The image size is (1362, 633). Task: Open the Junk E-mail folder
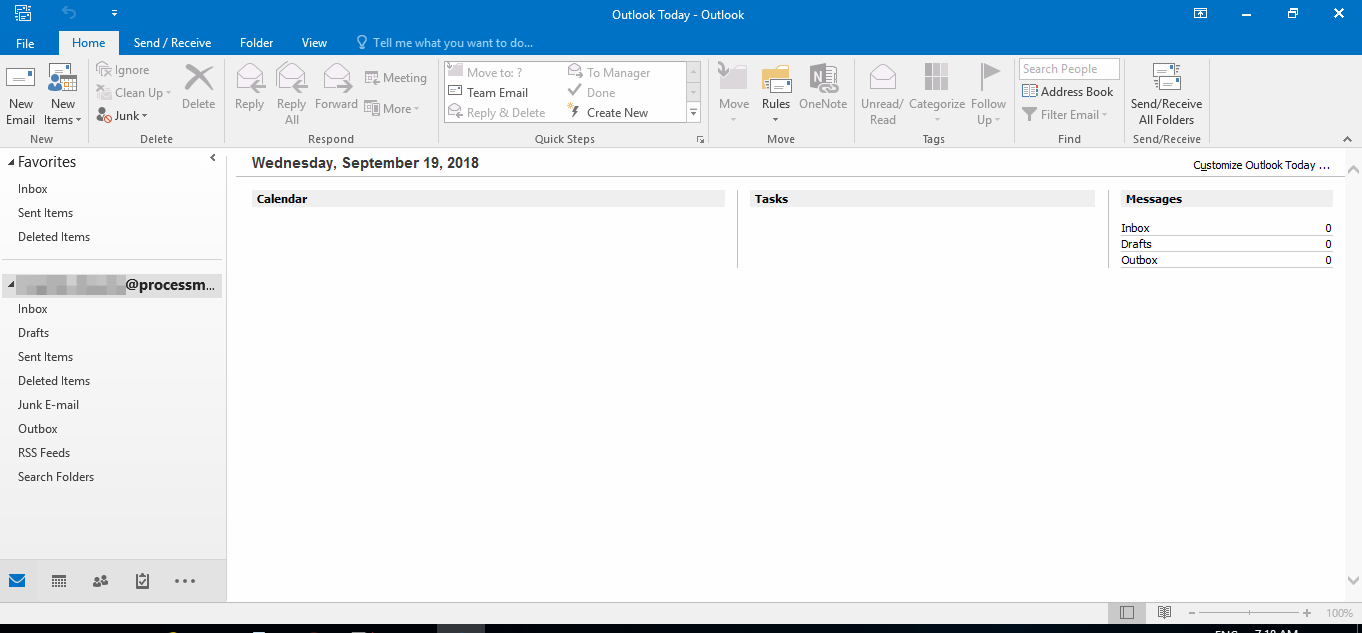click(x=48, y=405)
